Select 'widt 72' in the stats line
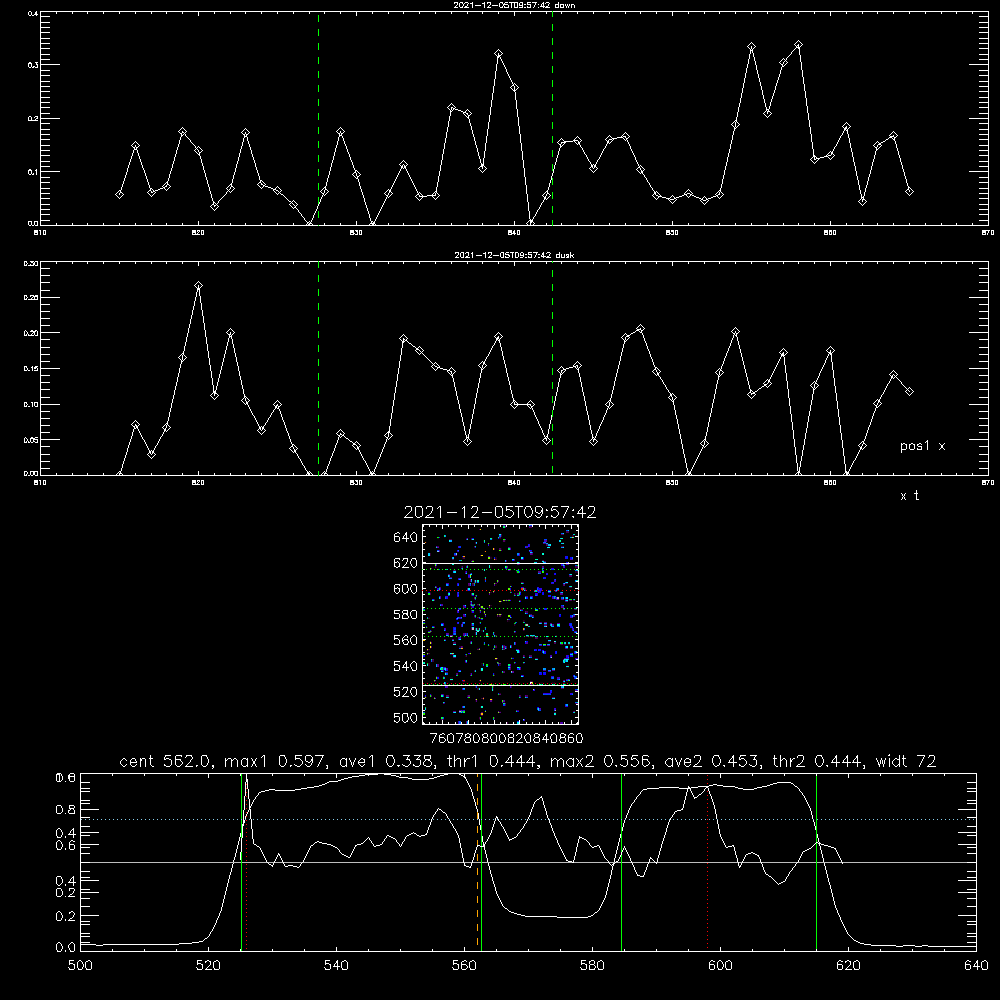 [906, 761]
